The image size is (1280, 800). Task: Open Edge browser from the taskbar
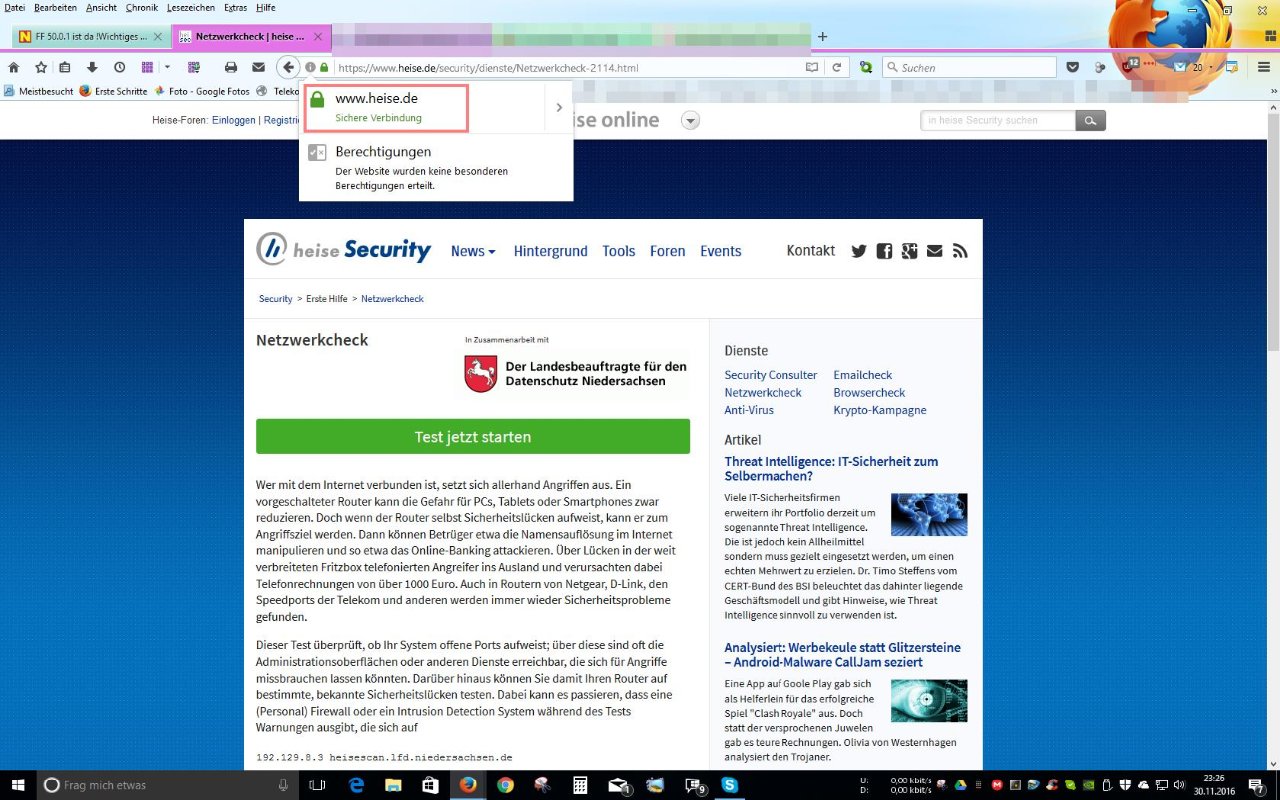(356, 785)
